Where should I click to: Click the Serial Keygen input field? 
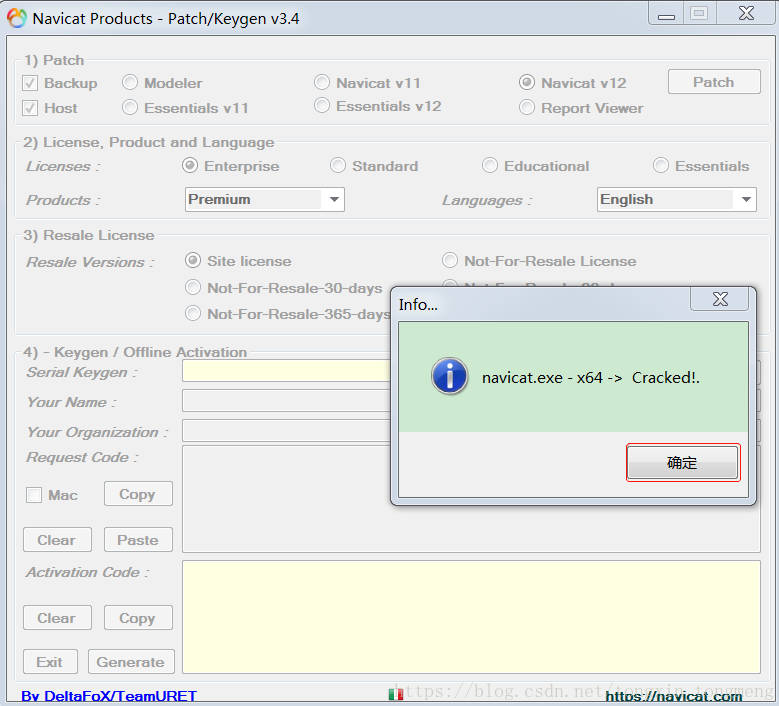(287, 371)
